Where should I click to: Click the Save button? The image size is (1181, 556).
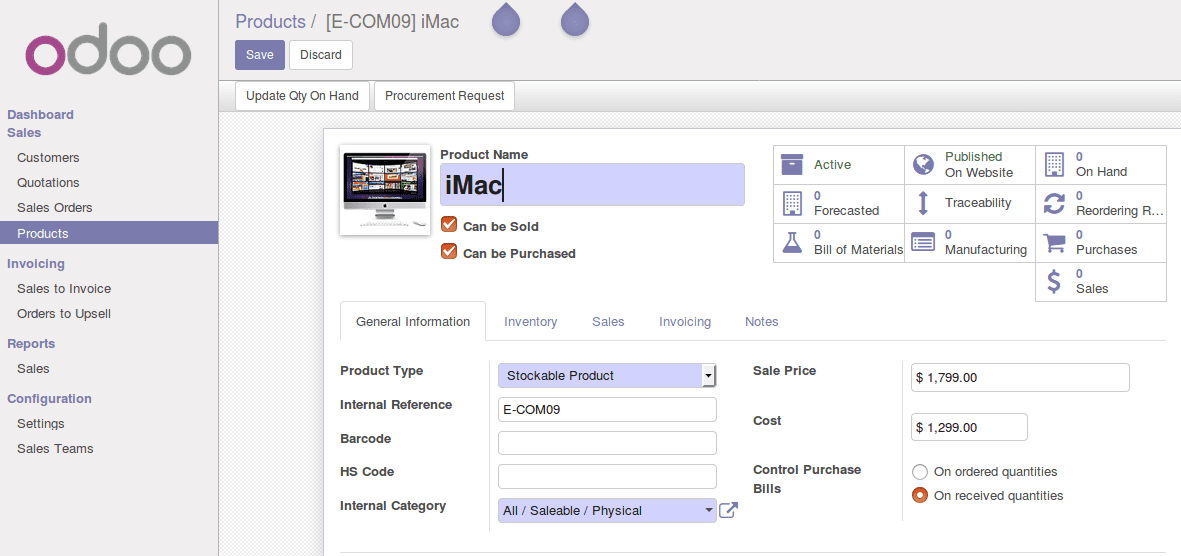[x=260, y=55]
